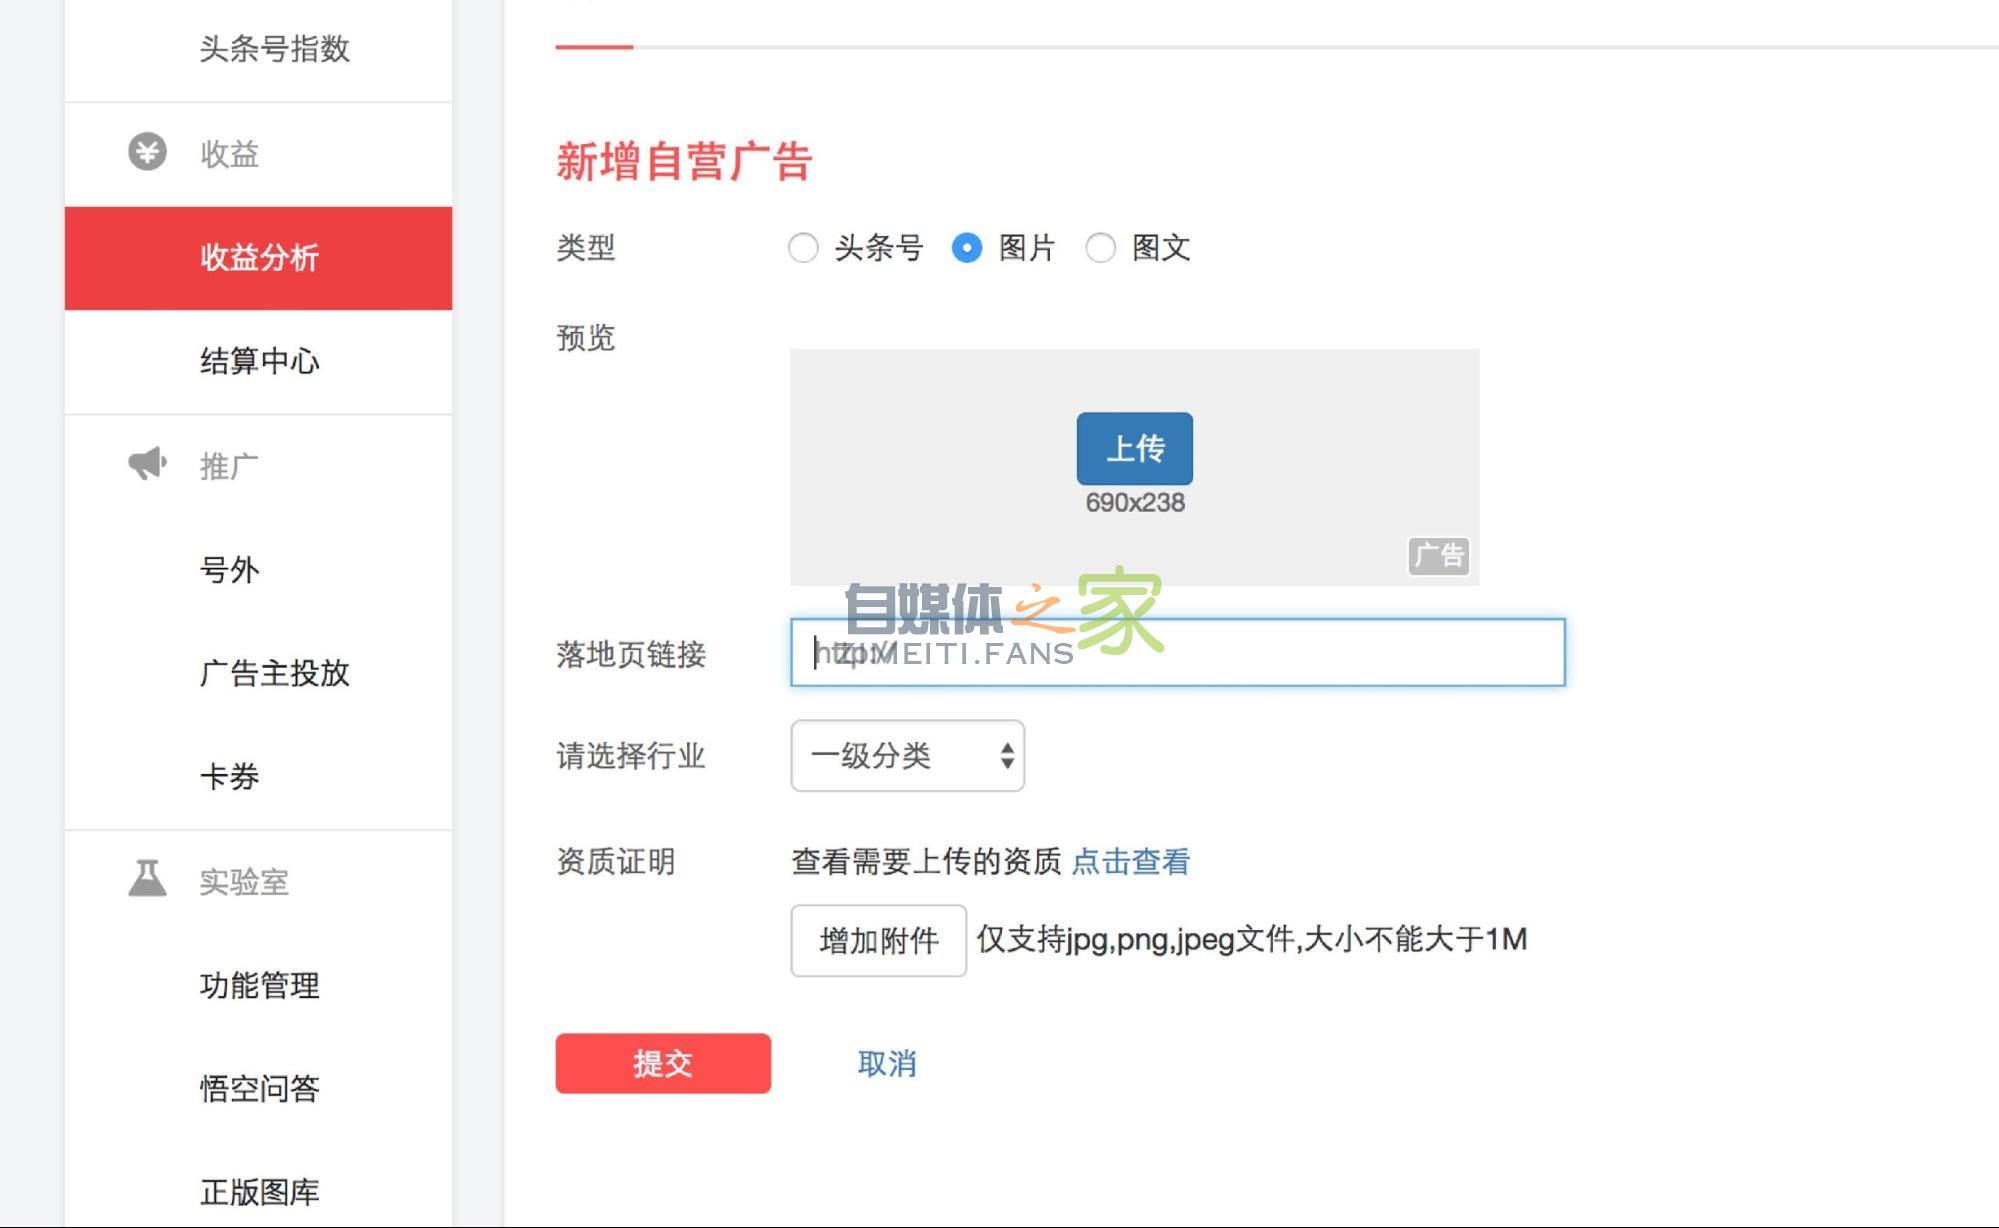Click the 广告 badge in preview area
Image resolution: width=1999 pixels, height=1228 pixels.
coord(1438,556)
